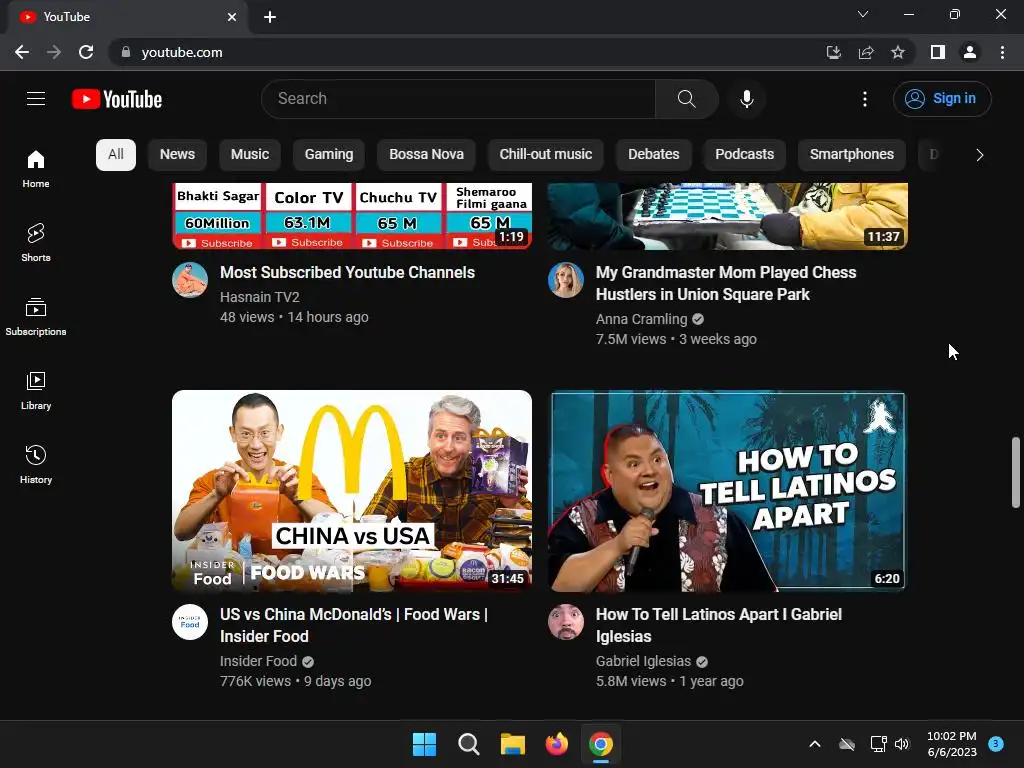This screenshot has height=768, width=1024.
Task: Select the Gaming filter chip
Action: coord(329,155)
